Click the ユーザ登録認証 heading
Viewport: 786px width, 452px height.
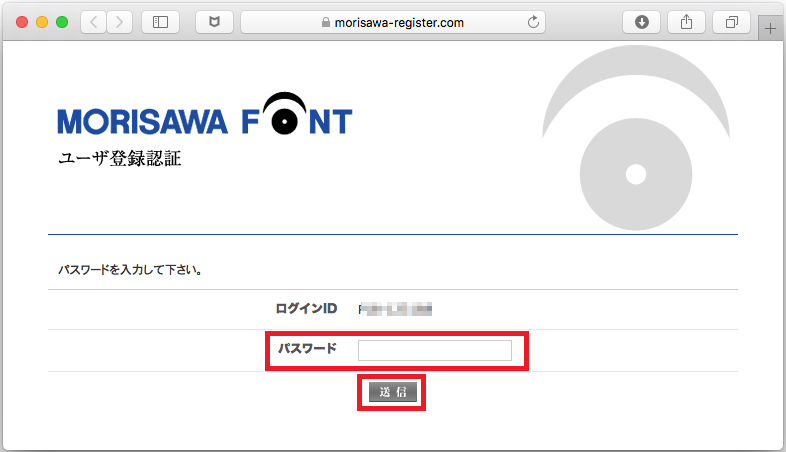[x=120, y=158]
